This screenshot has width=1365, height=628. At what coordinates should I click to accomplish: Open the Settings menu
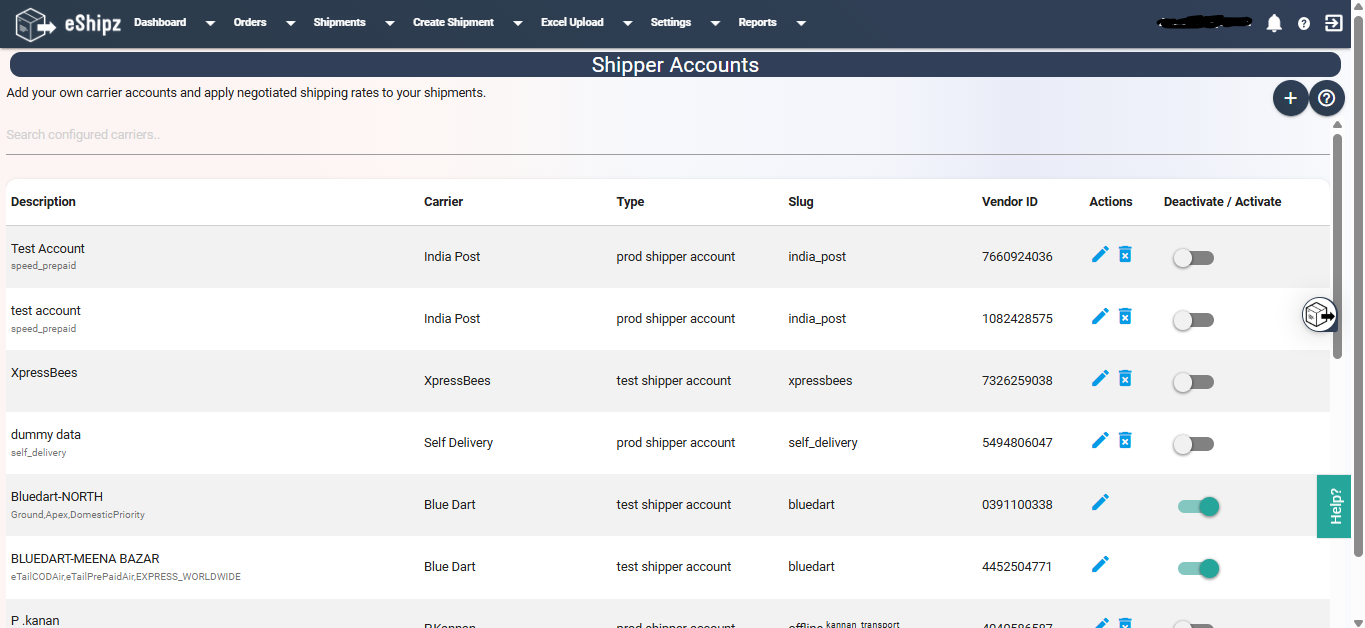pyautogui.click(x=670, y=22)
